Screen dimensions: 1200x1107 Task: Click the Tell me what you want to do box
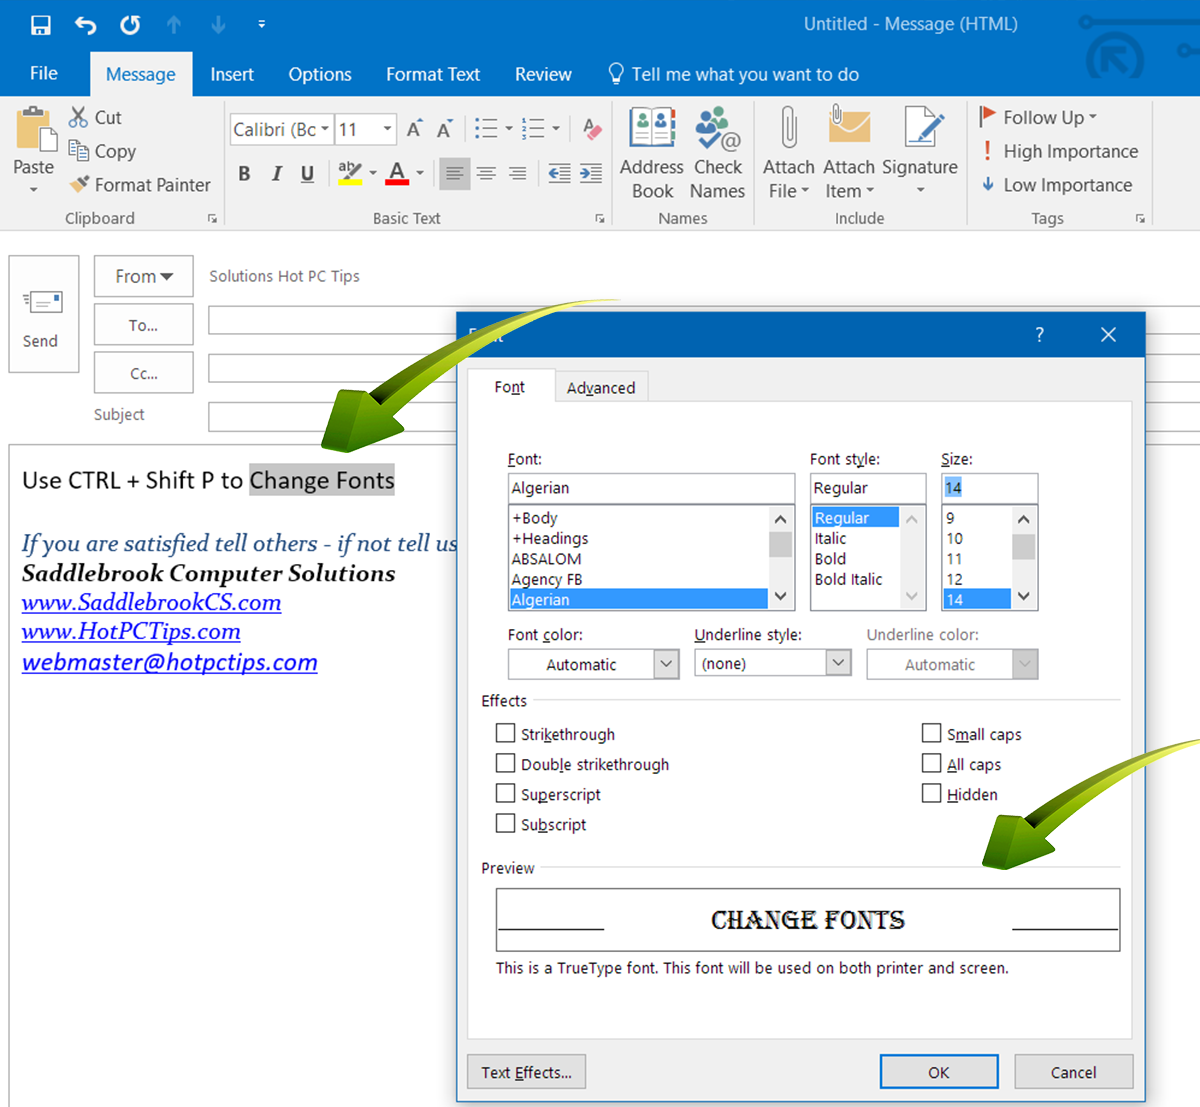pos(734,74)
